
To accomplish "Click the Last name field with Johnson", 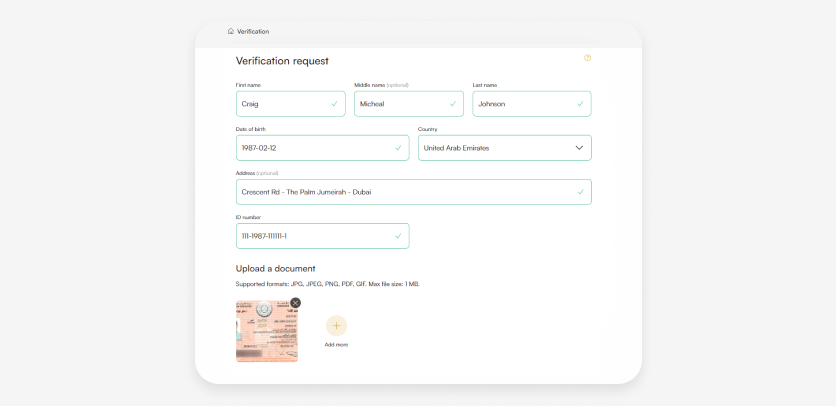I will point(520,104).
